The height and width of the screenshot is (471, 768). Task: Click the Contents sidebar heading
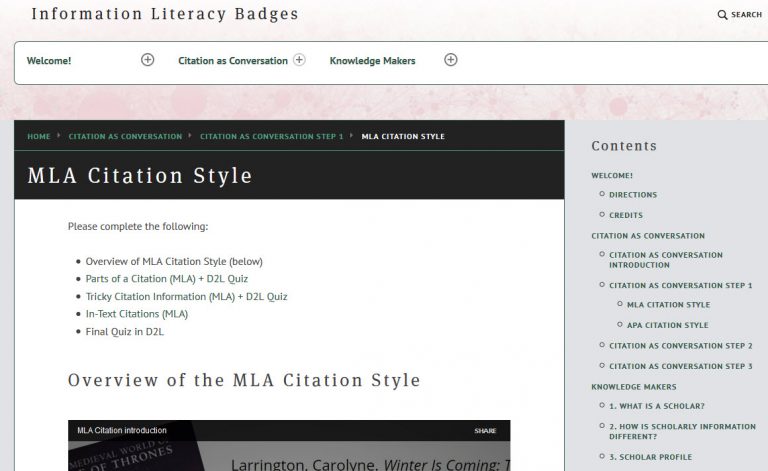(624, 146)
